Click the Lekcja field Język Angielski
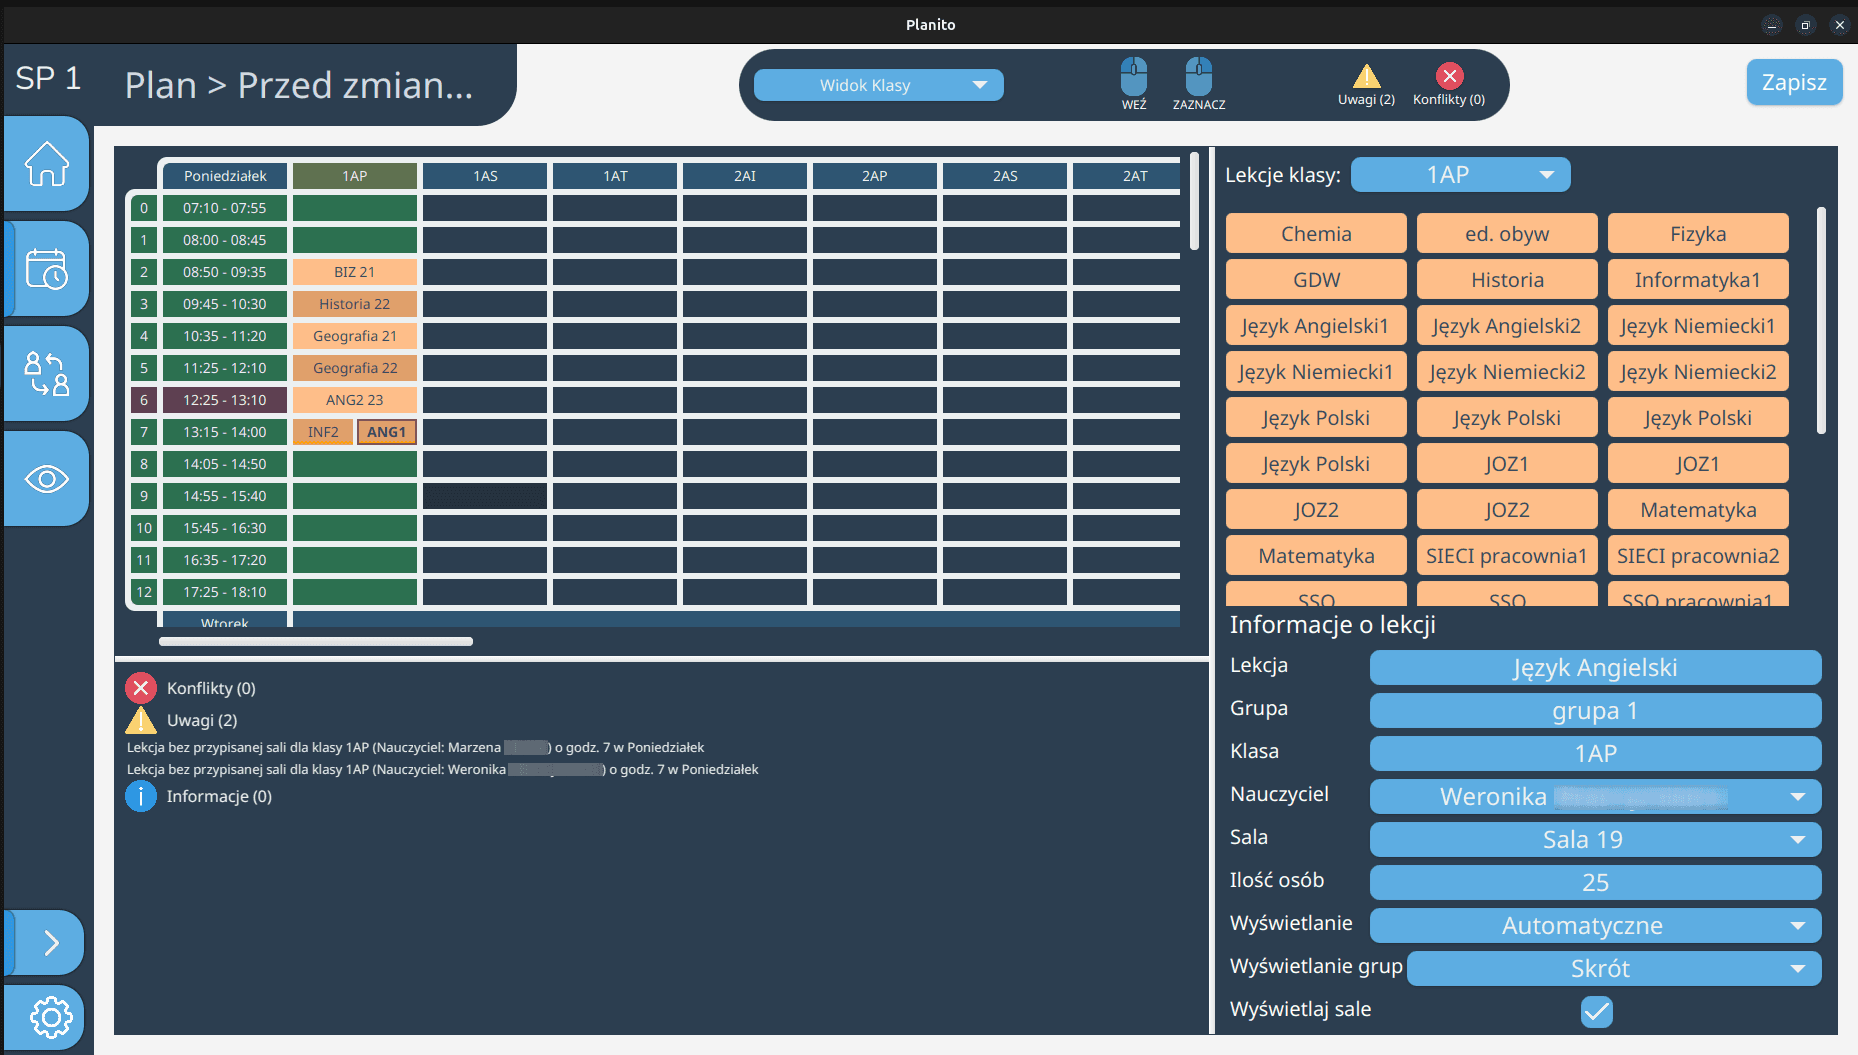This screenshot has height=1055, width=1858. point(1596,668)
